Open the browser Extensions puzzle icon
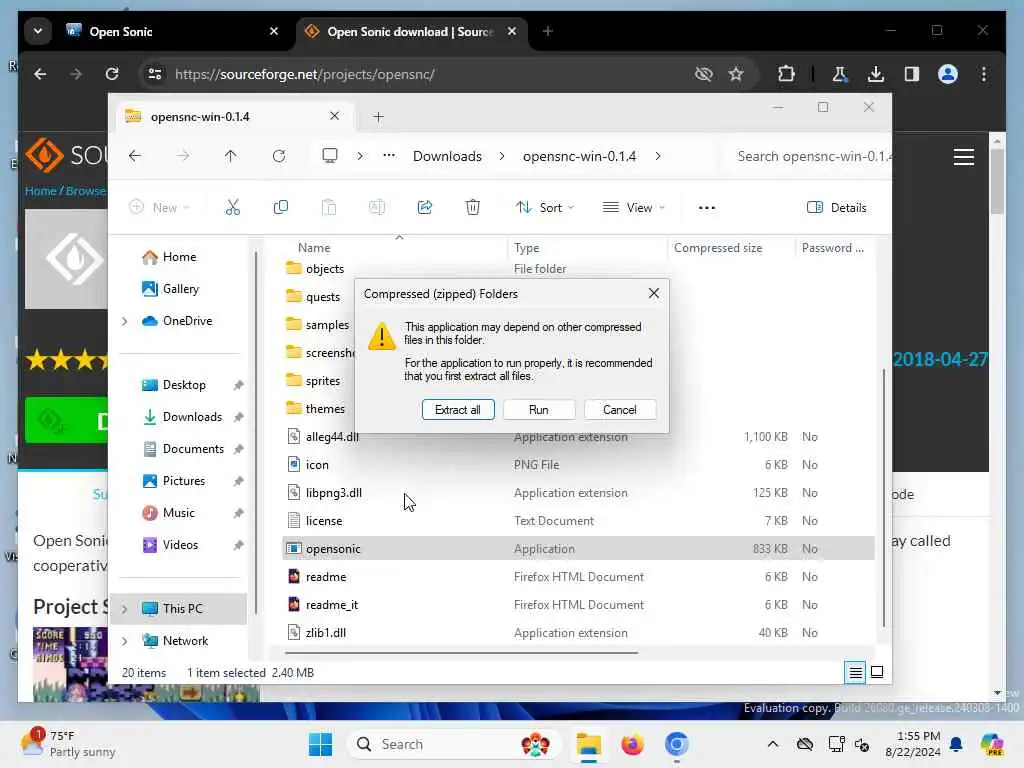The height and width of the screenshot is (768, 1024). [786, 74]
